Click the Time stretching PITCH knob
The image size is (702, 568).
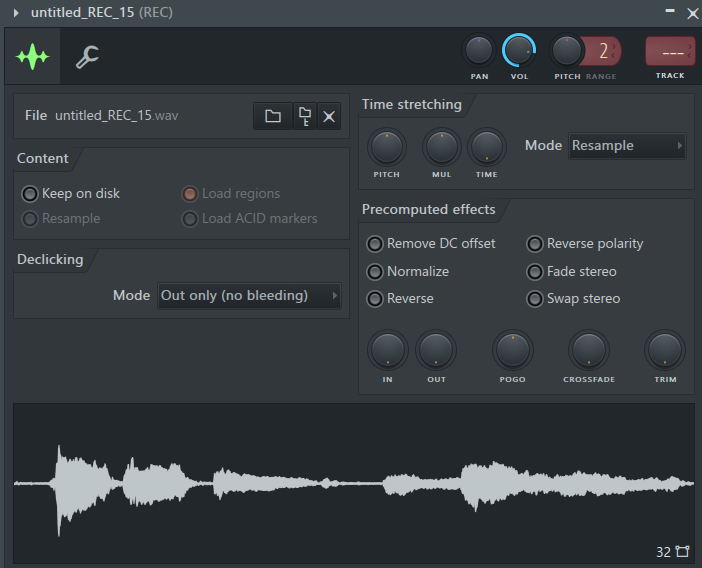click(x=387, y=147)
